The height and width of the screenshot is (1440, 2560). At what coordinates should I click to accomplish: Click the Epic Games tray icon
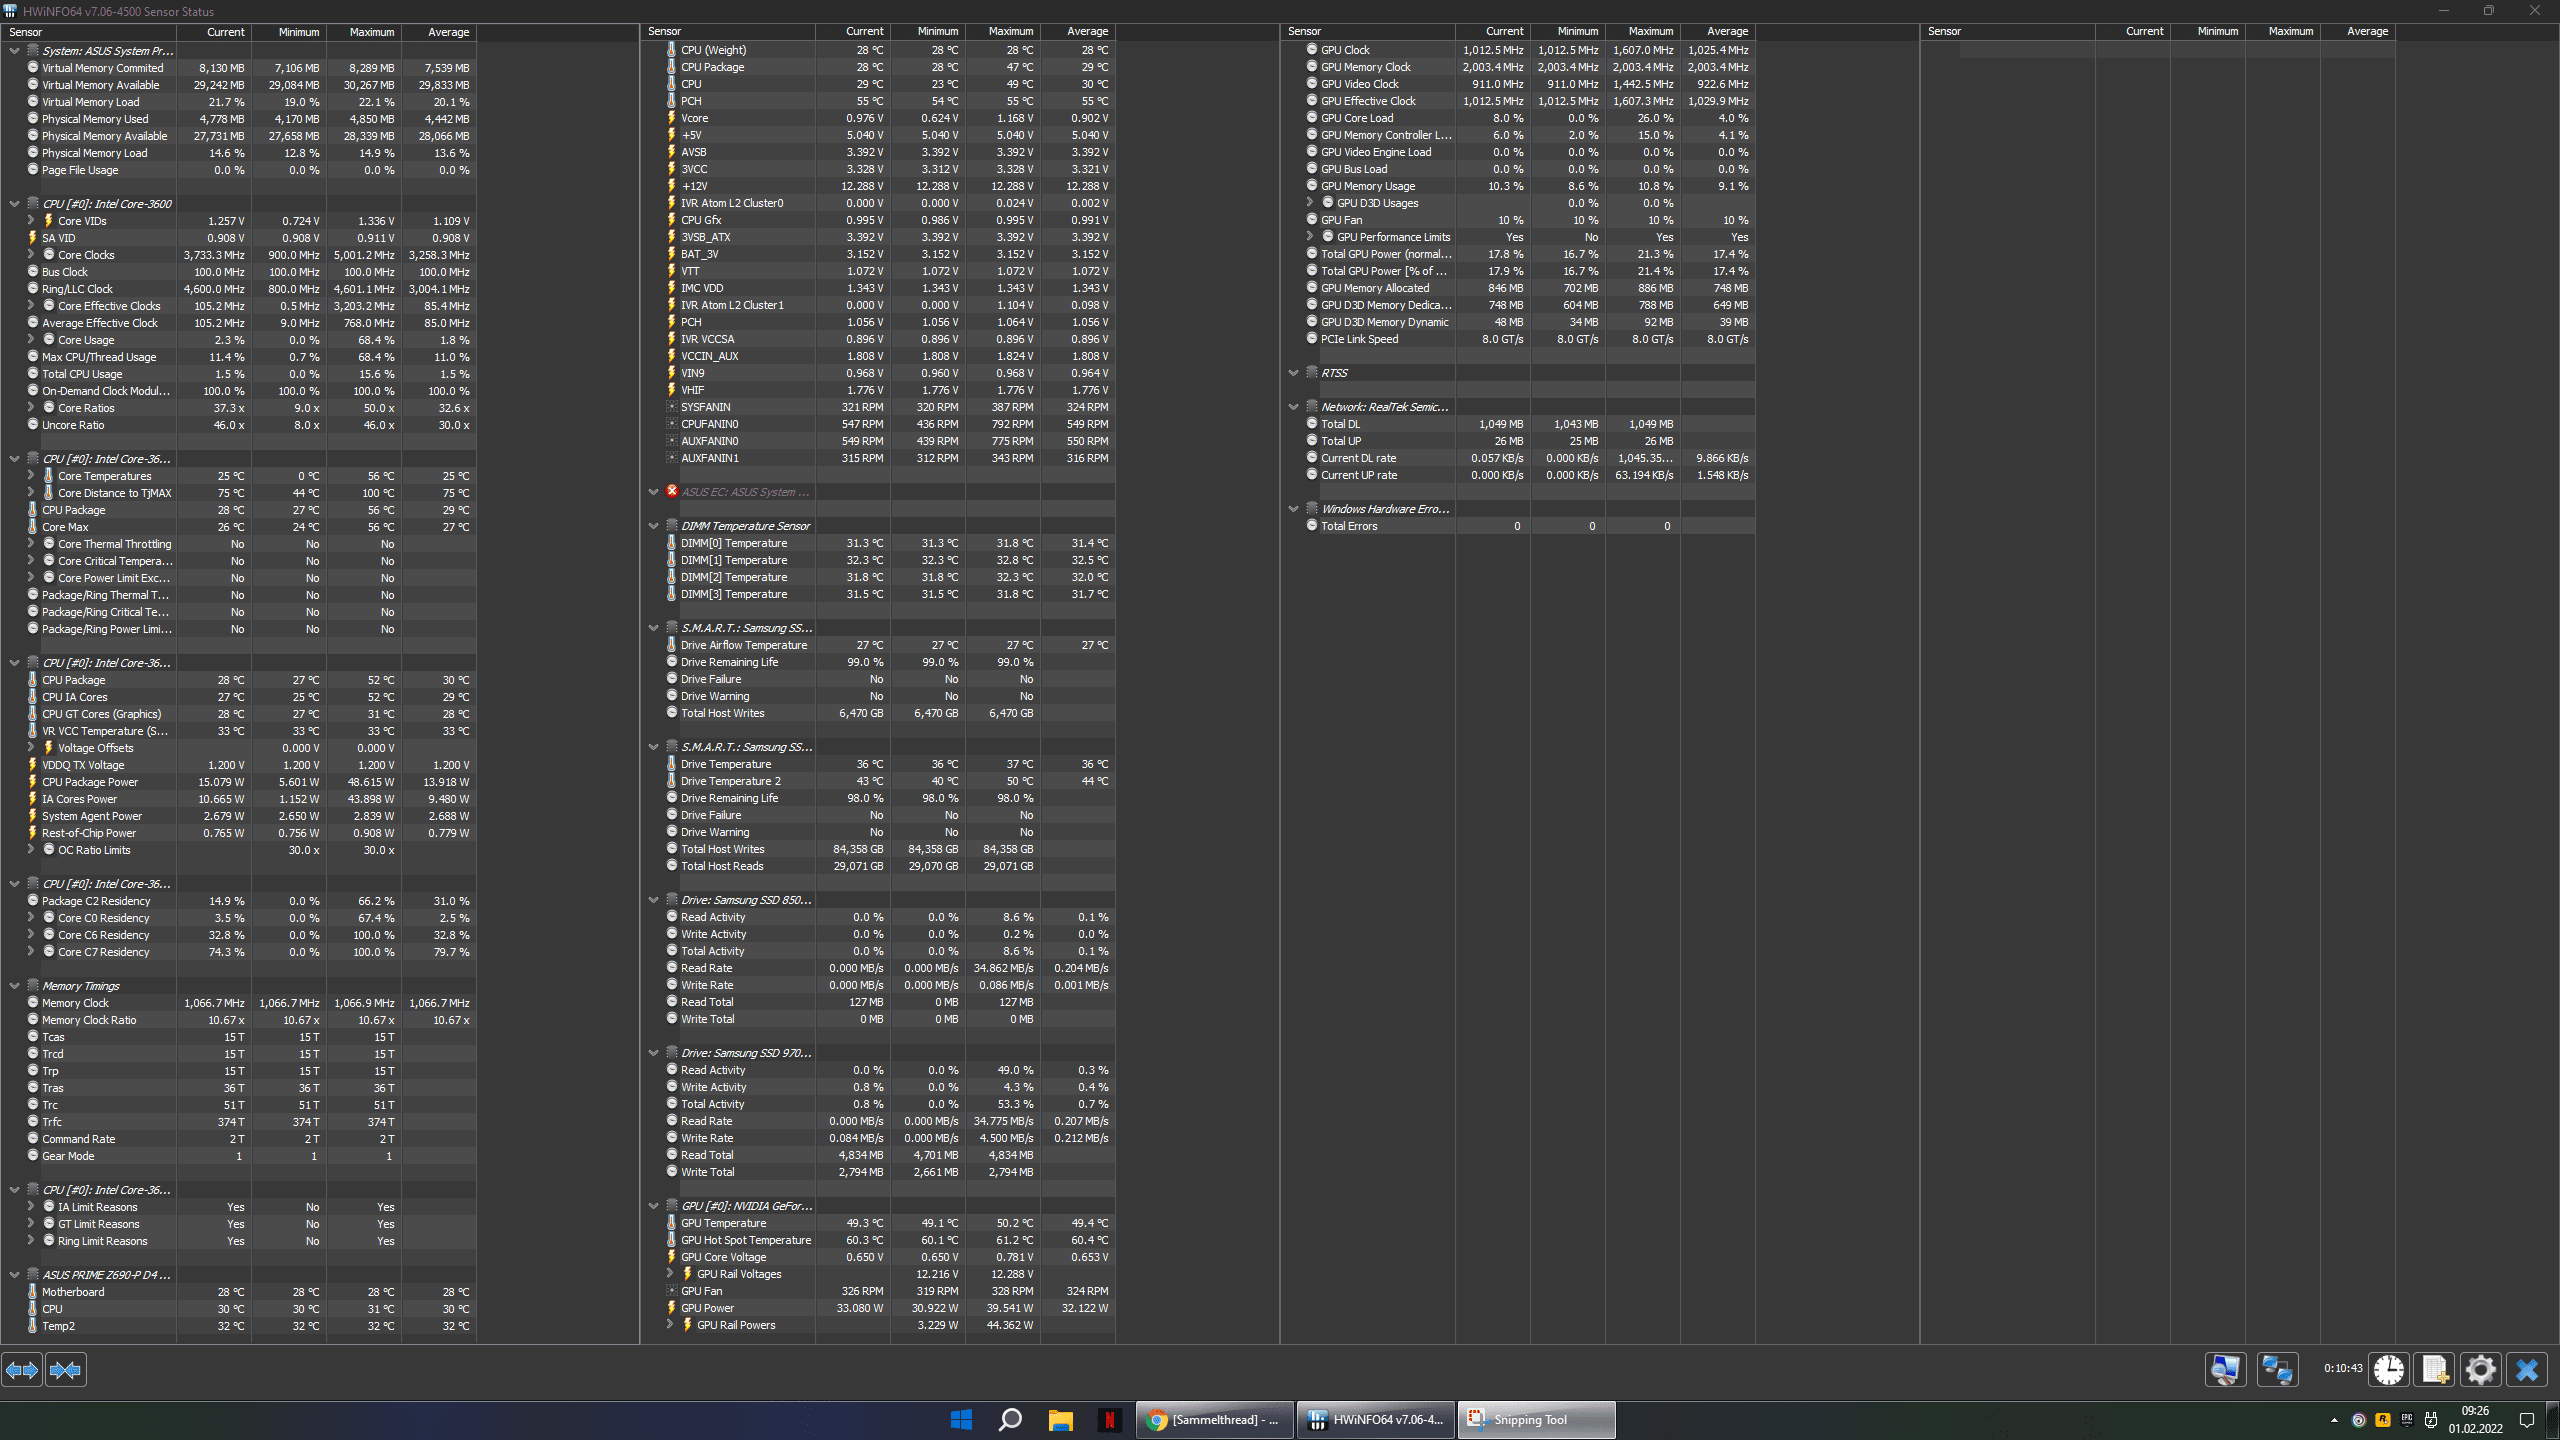(2407, 1420)
